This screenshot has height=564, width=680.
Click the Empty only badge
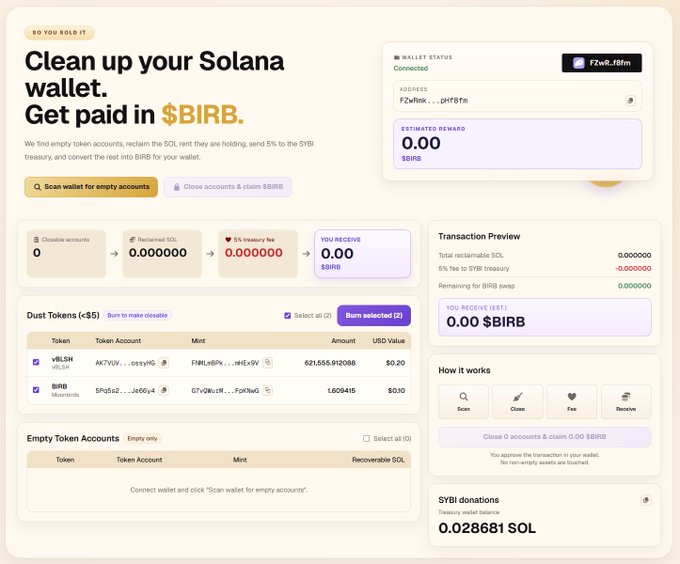point(142,439)
